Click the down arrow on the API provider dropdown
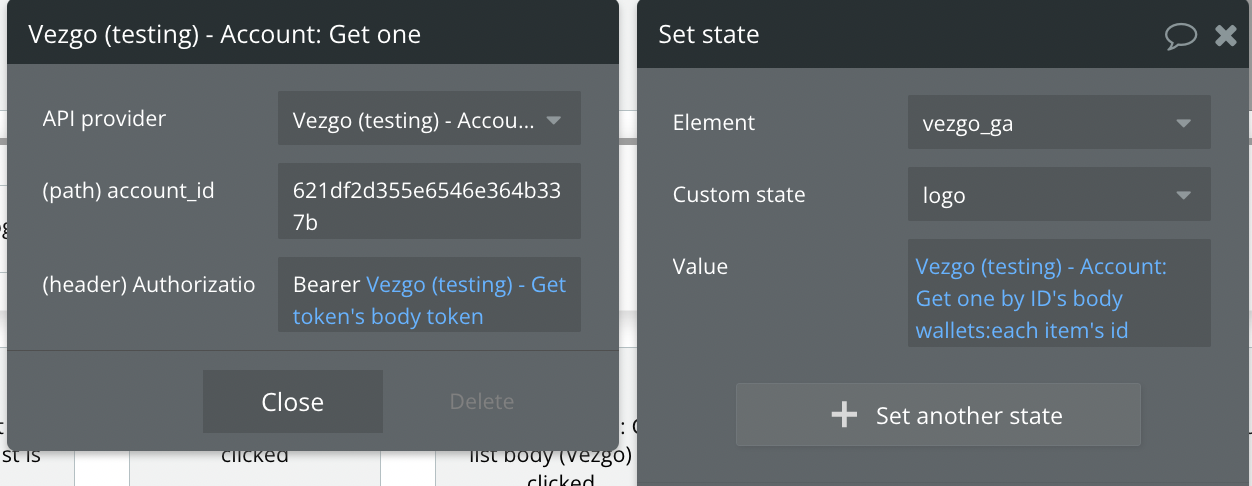Screen dimensions: 1252x486 (554, 121)
